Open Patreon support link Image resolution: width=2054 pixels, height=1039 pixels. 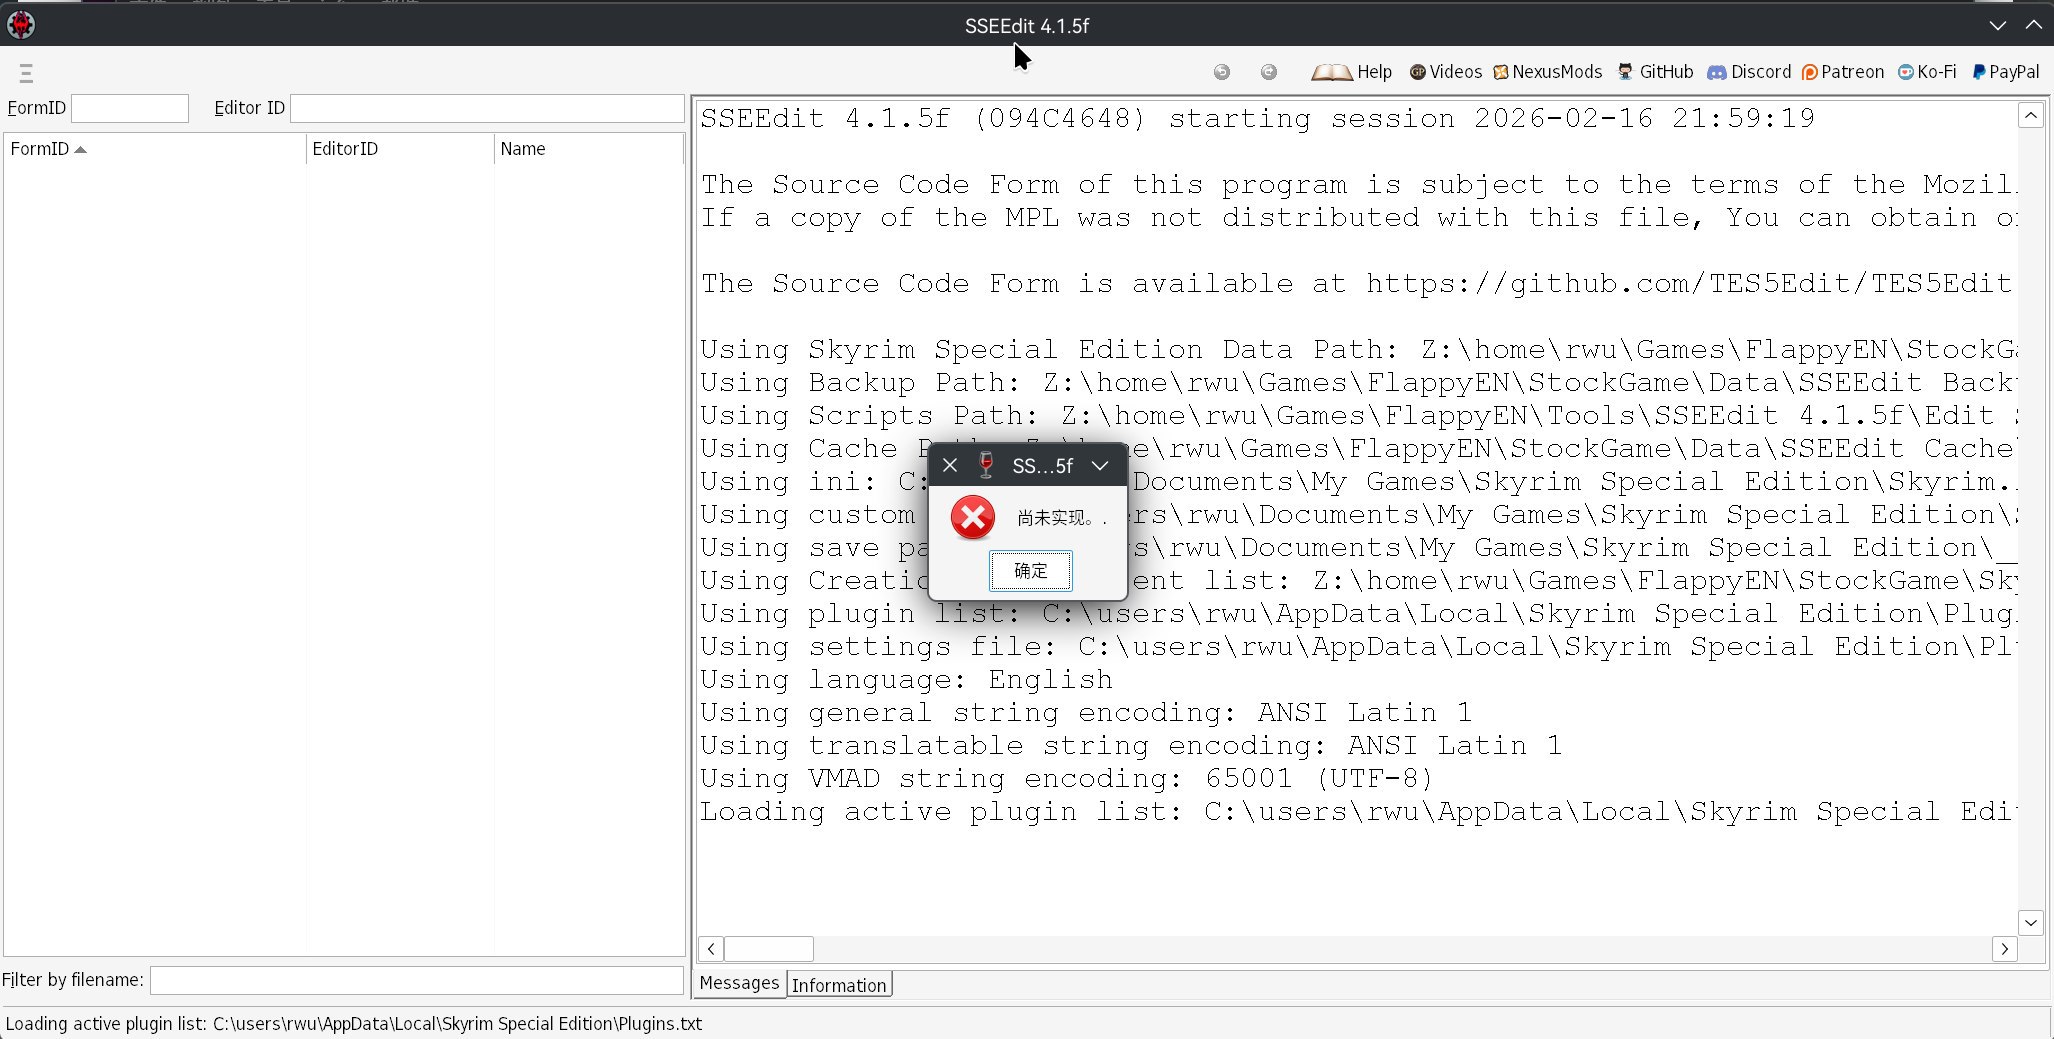click(x=1842, y=72)
